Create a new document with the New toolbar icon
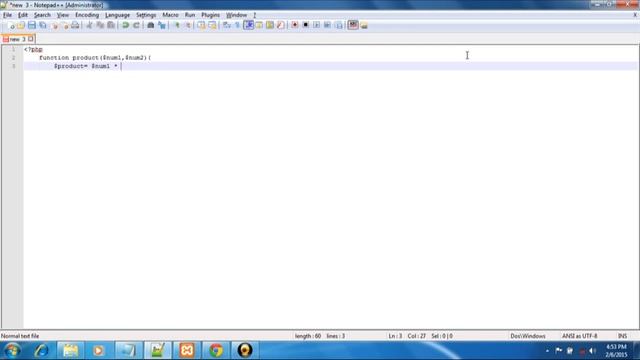 [11, 25]
